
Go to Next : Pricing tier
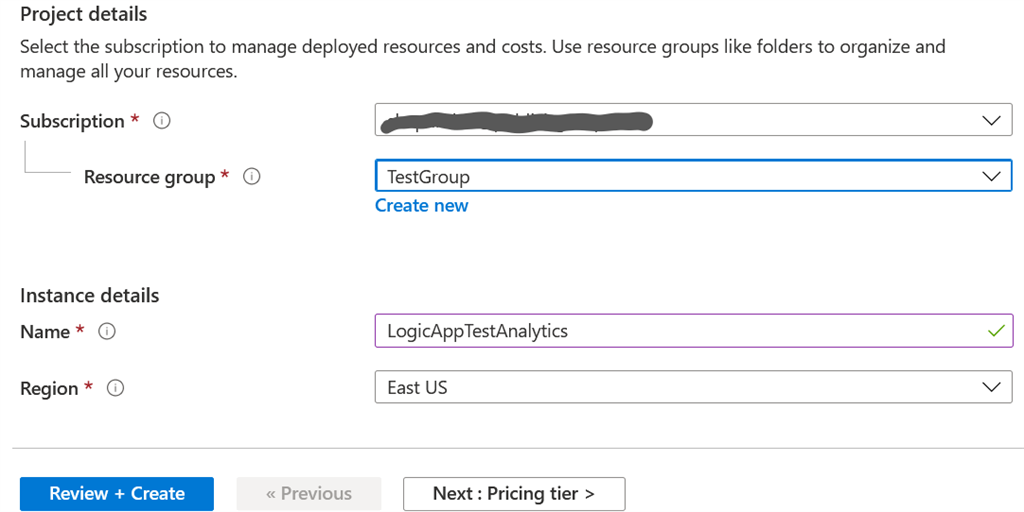point(514,494)
